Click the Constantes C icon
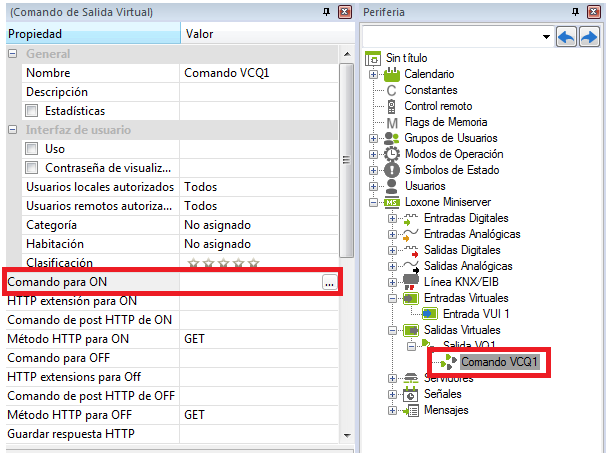606x454 pixels. point(392,90)
